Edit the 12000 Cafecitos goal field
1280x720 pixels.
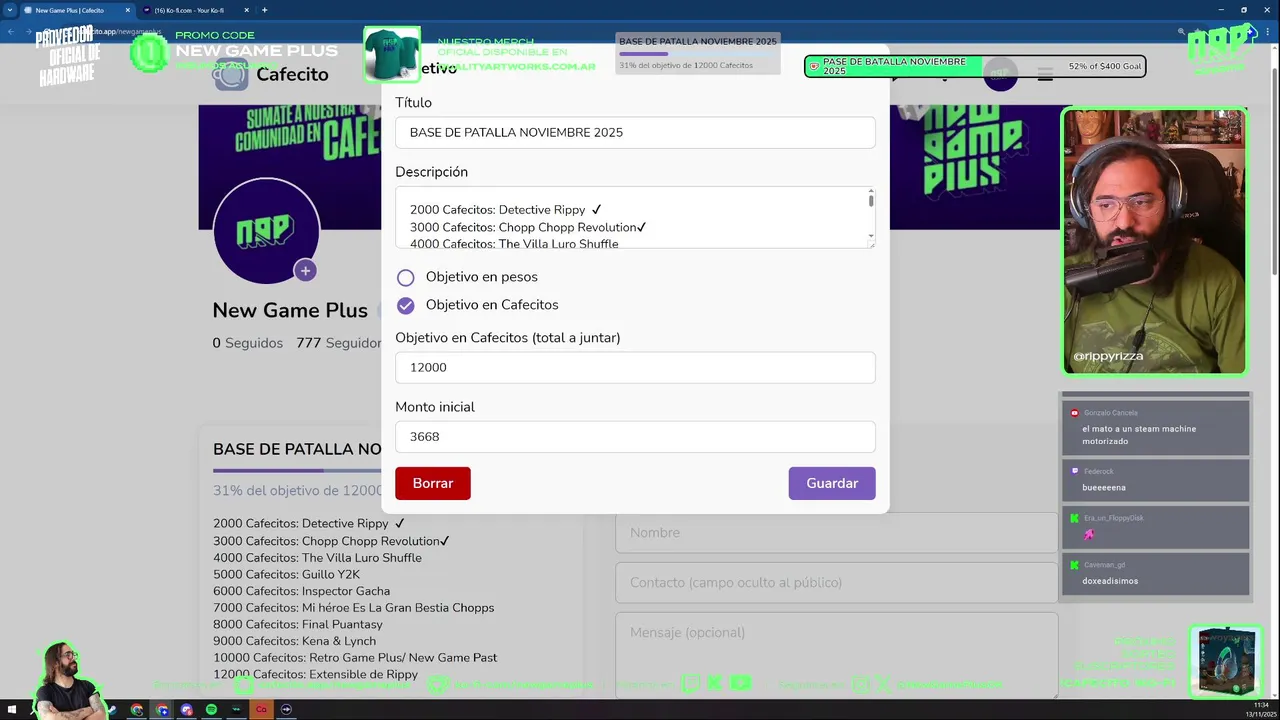(635, 367)
